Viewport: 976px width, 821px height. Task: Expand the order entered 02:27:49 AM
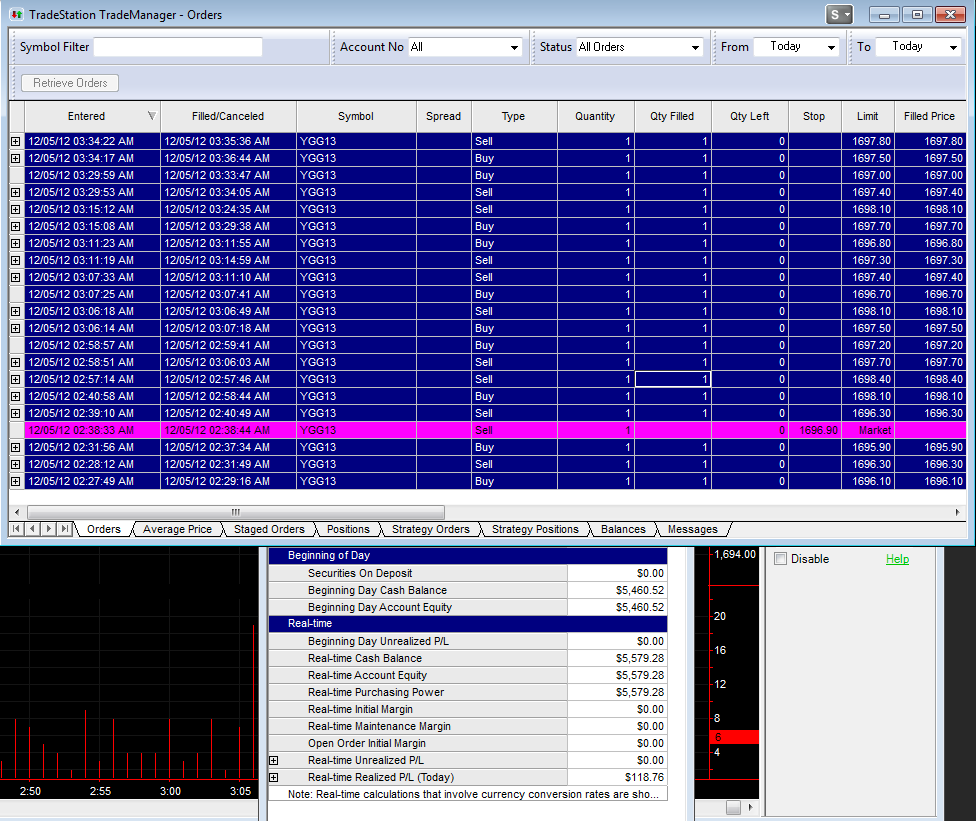point(16,481)
